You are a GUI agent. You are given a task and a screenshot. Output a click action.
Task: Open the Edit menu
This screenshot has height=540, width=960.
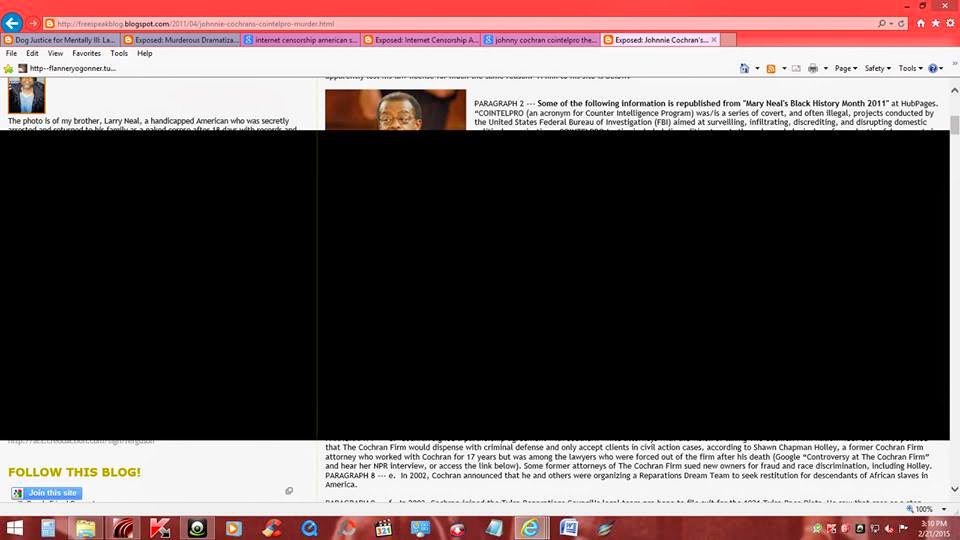(32, 53)
